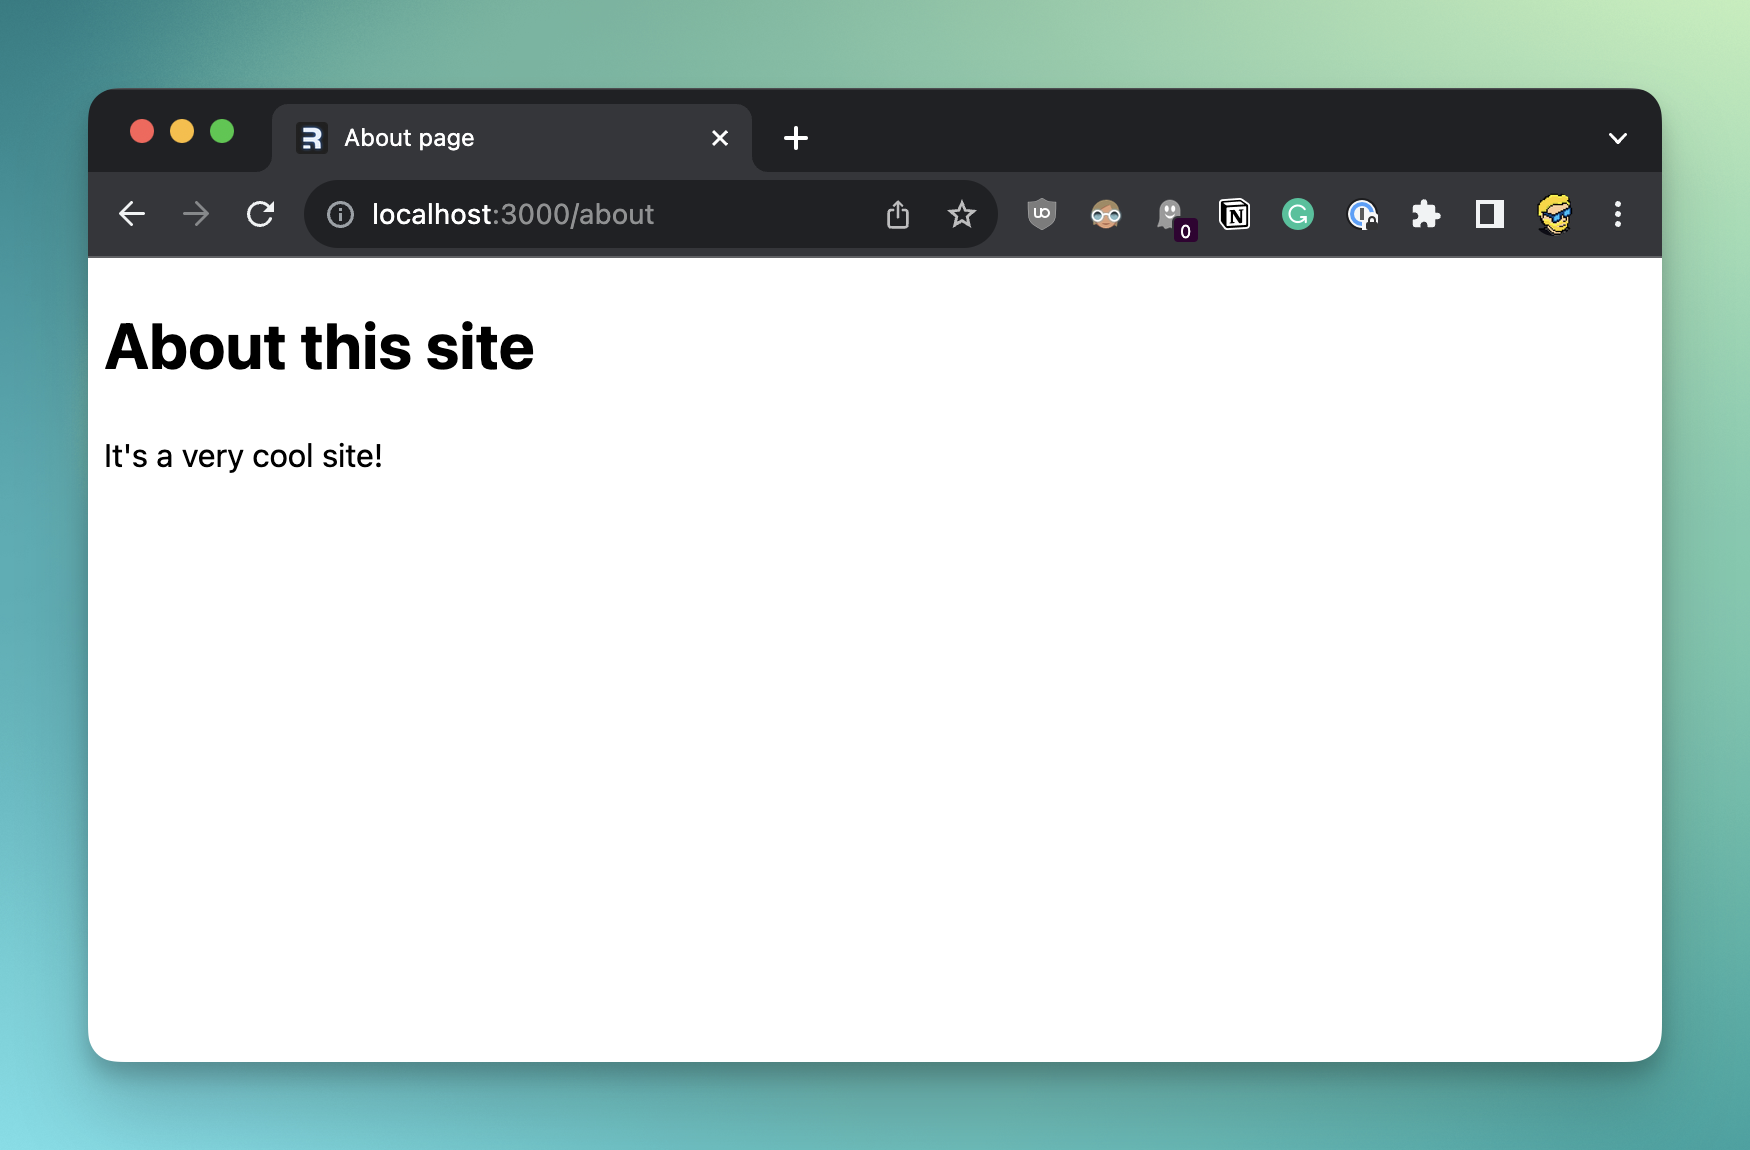Screen dimensions: 1750x1150
Task: Click the address bar showing localhost:3000/about
Action: point(600,215)
